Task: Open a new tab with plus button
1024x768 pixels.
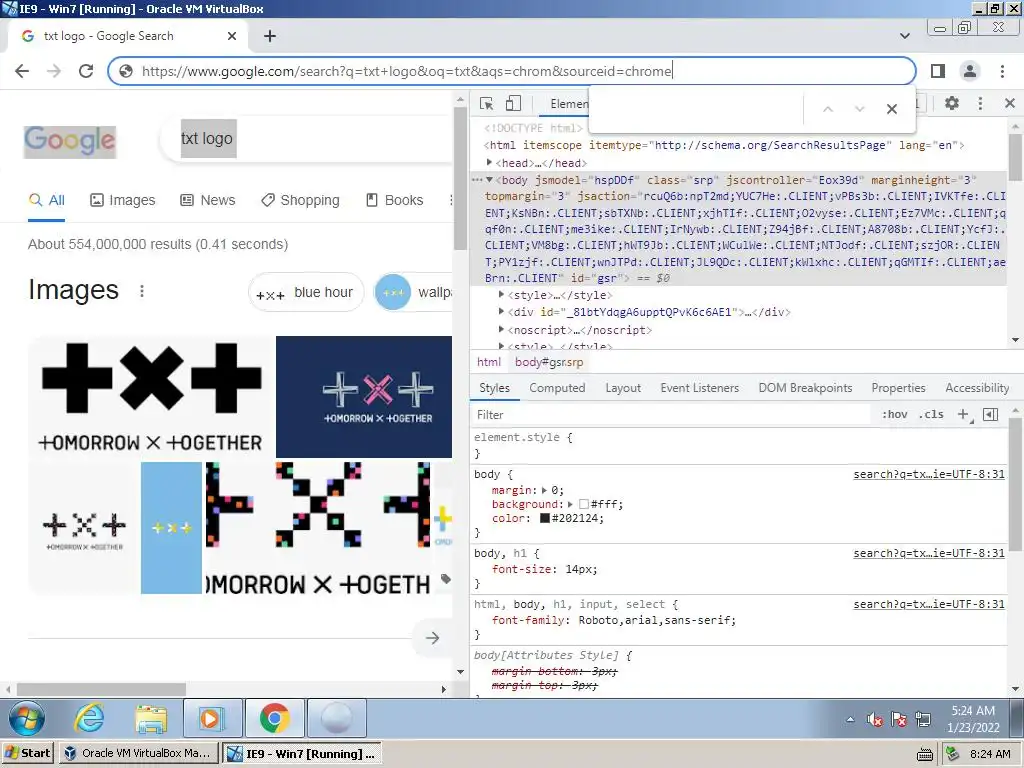Action: pyautogui.click(x=270, y=37)
